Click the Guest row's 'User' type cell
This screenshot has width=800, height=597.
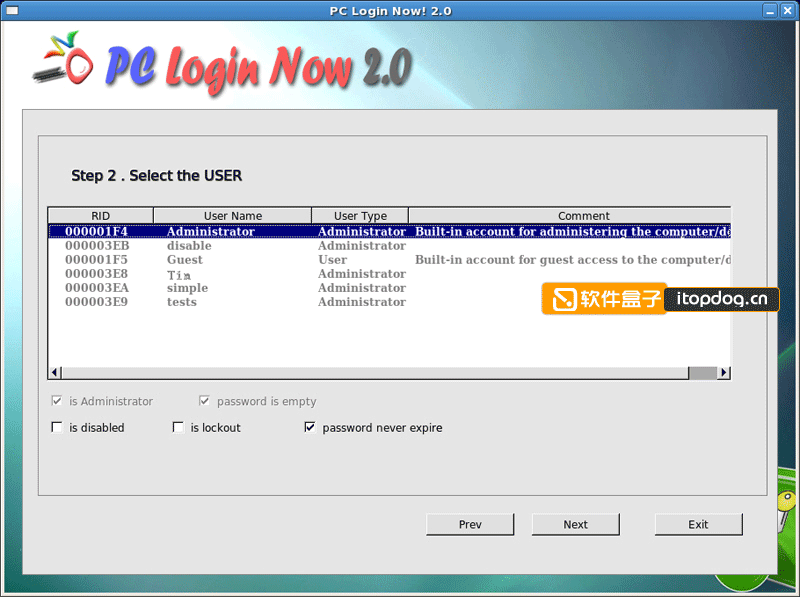point(333,260)
